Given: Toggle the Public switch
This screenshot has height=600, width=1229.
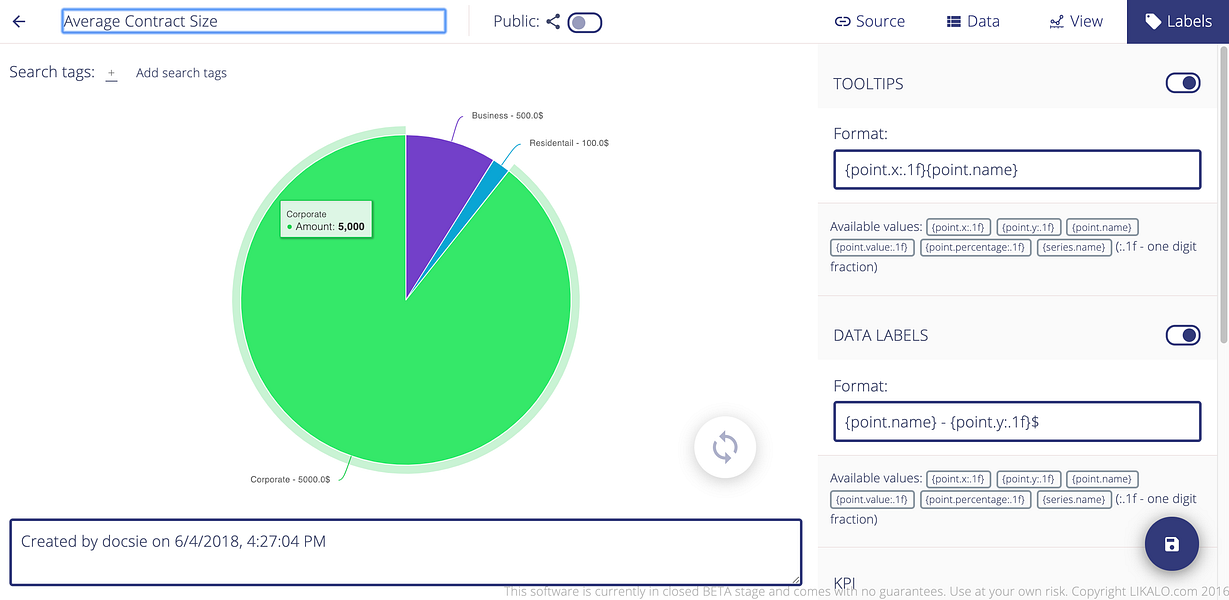Looking at the screenshot, I should coord(584,22).
